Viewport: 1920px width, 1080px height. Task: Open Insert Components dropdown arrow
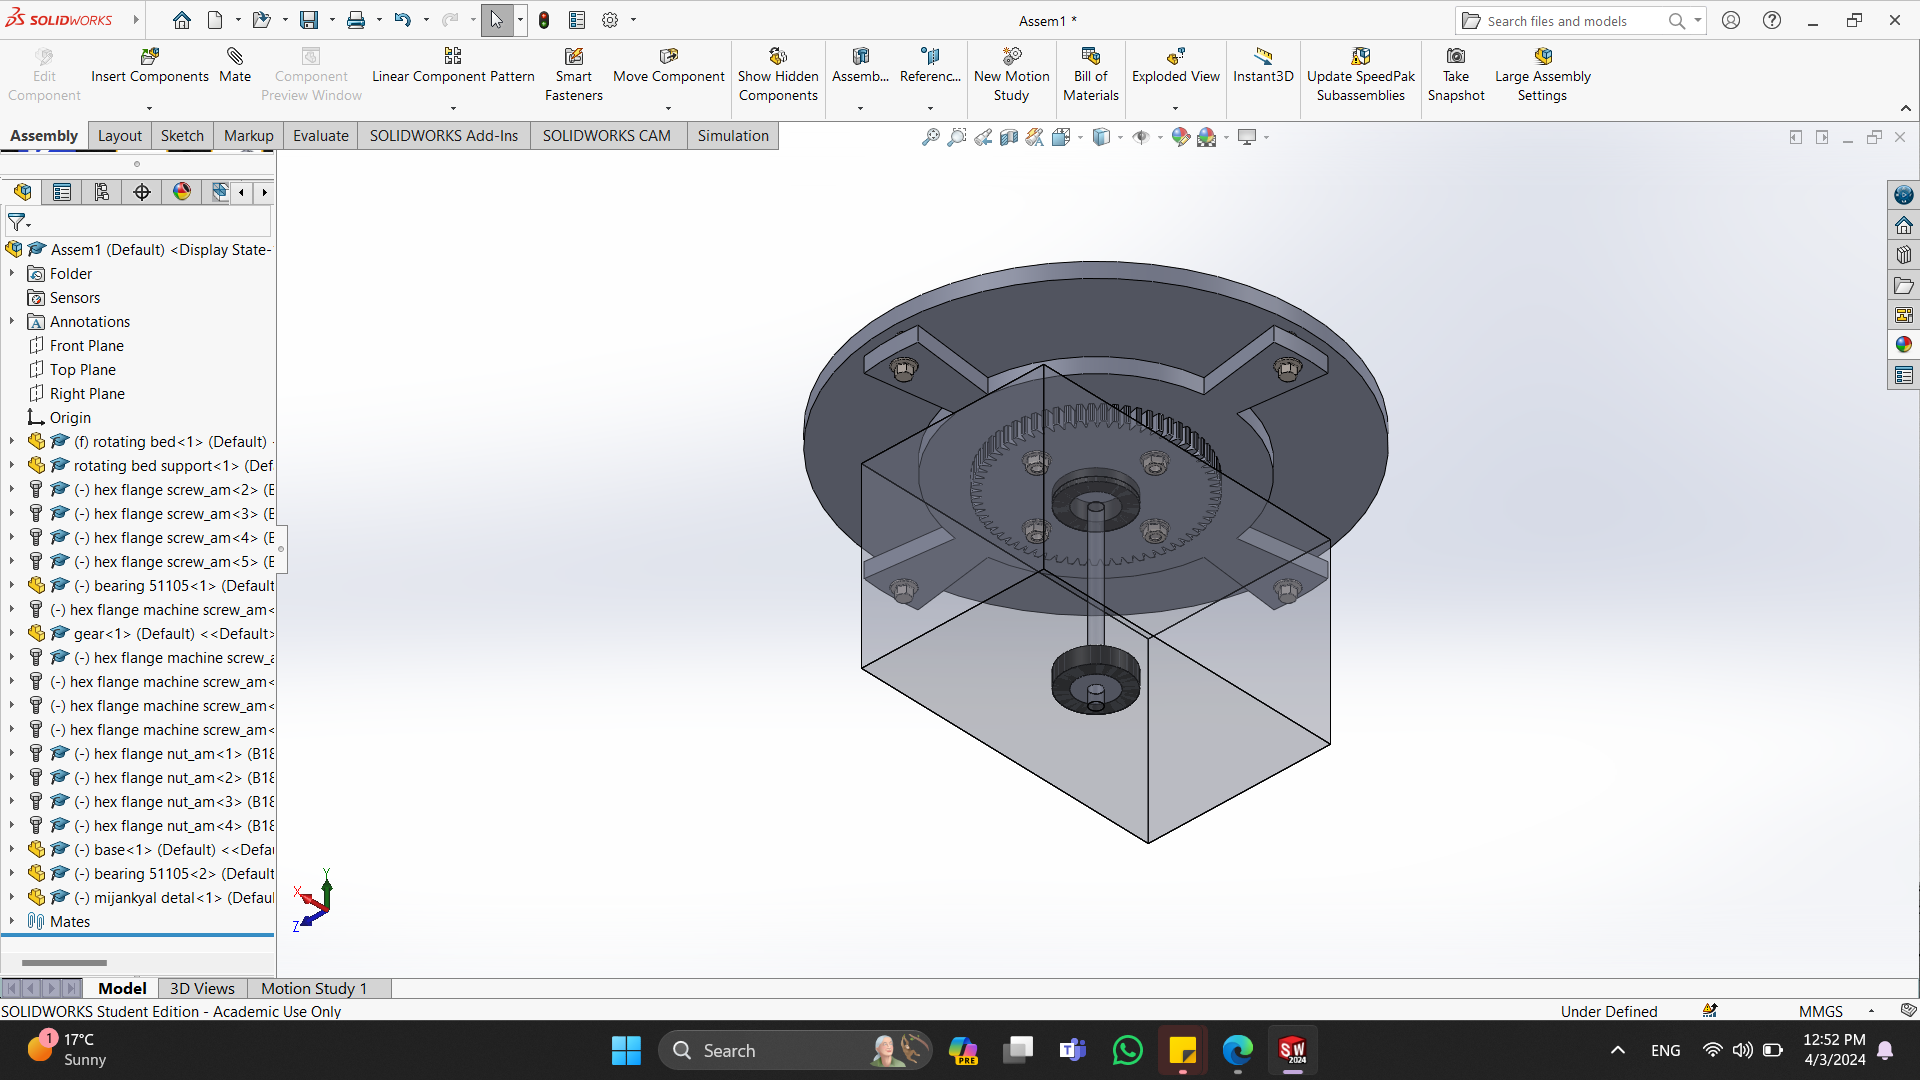point(149,108)
